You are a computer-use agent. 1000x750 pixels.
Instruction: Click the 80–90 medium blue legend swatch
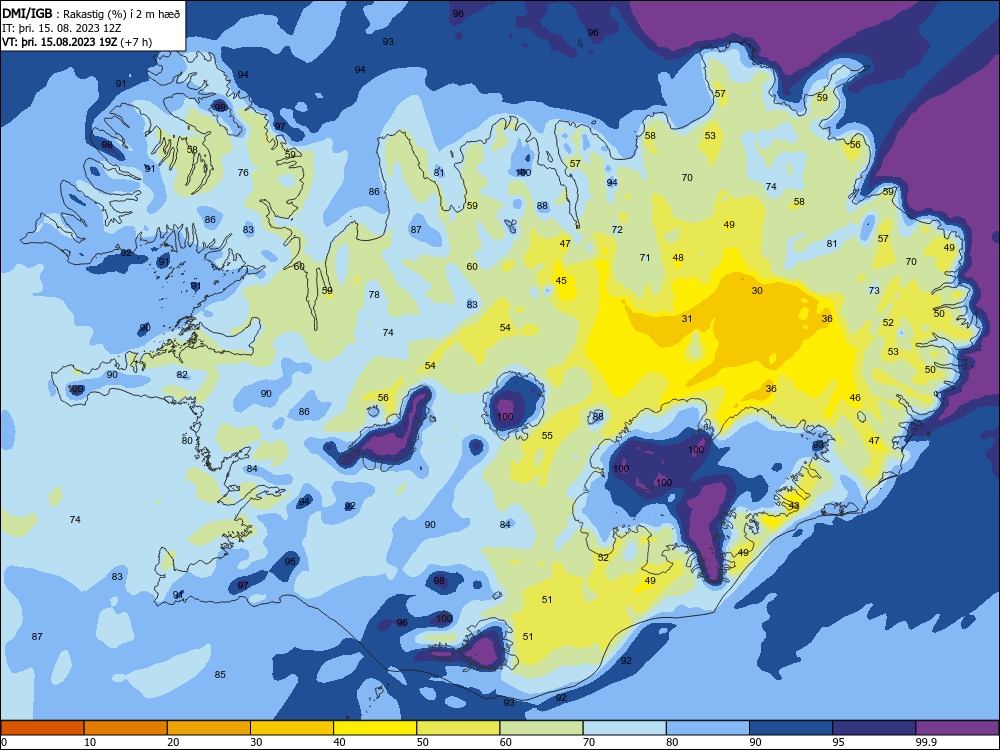708,728
